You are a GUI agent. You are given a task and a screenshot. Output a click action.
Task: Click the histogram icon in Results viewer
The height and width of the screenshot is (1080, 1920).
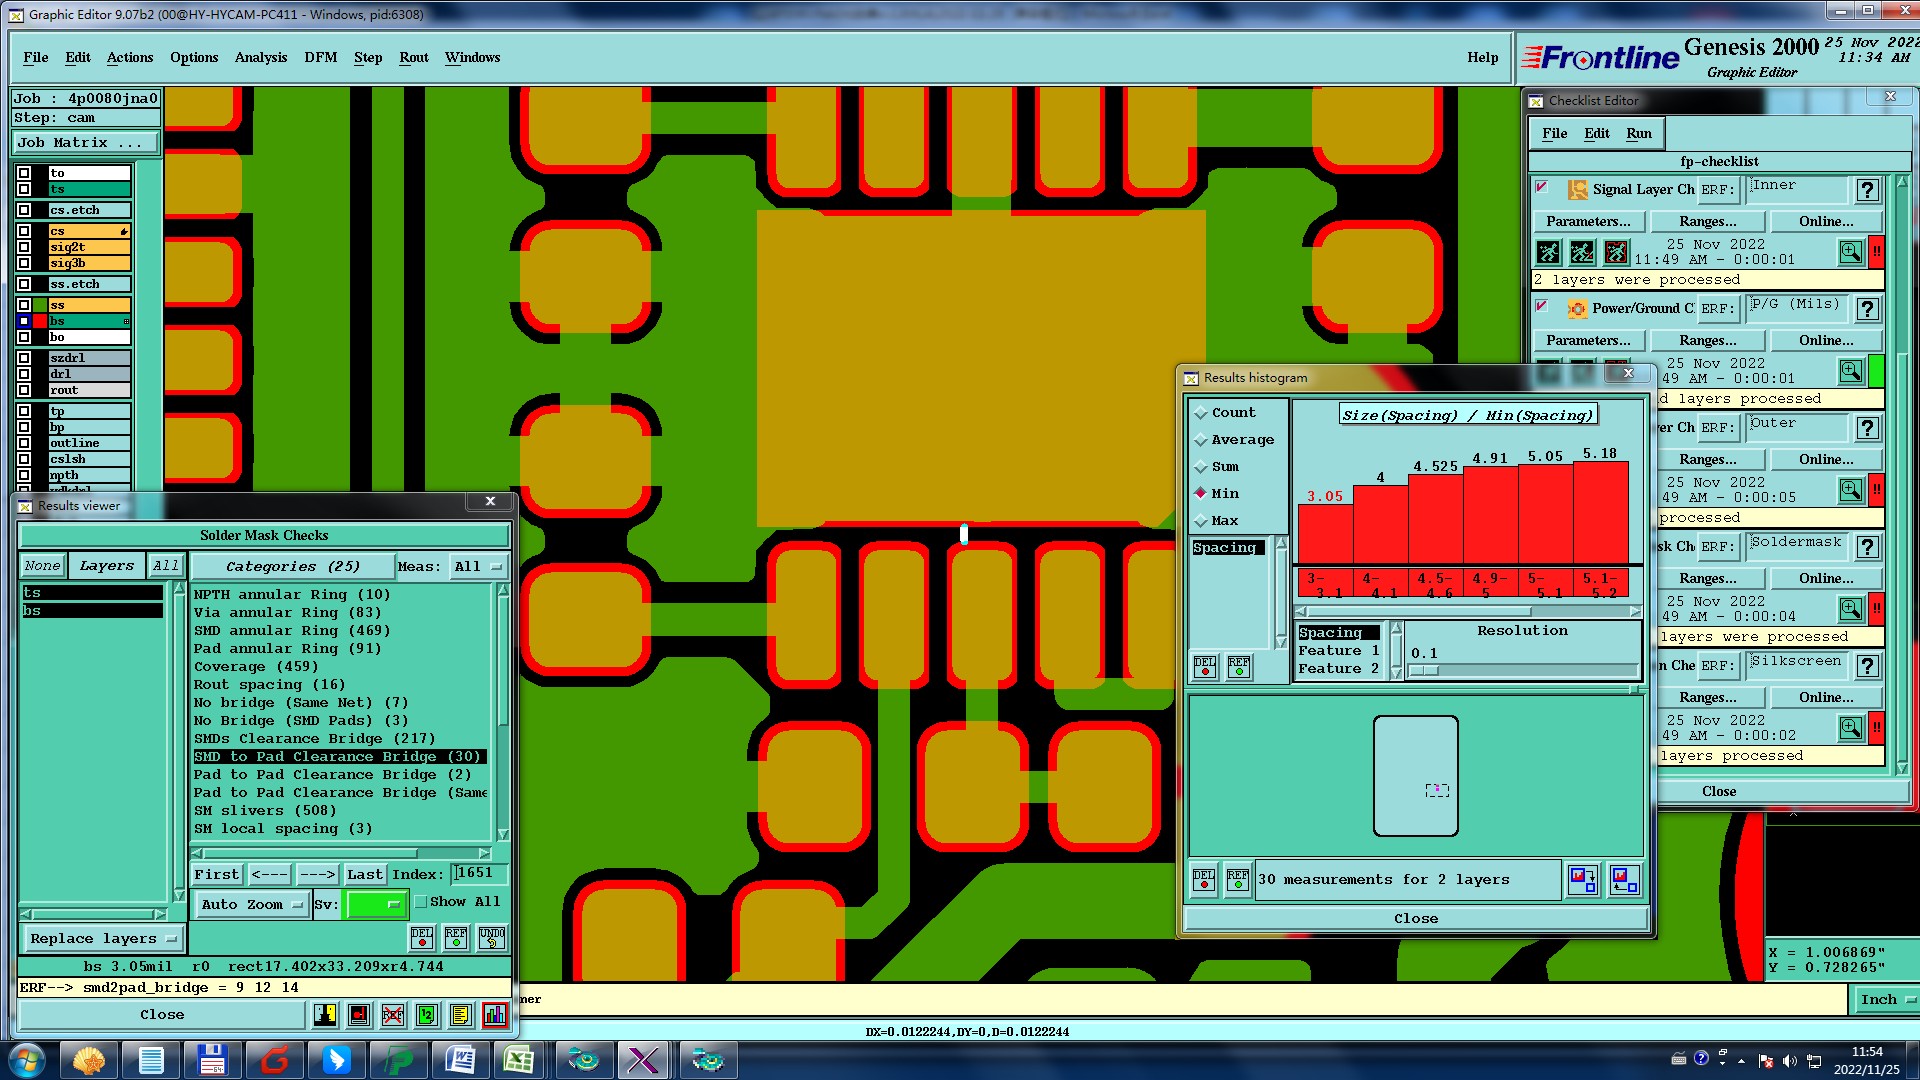pyautogui.click(x=494, y=1016)
